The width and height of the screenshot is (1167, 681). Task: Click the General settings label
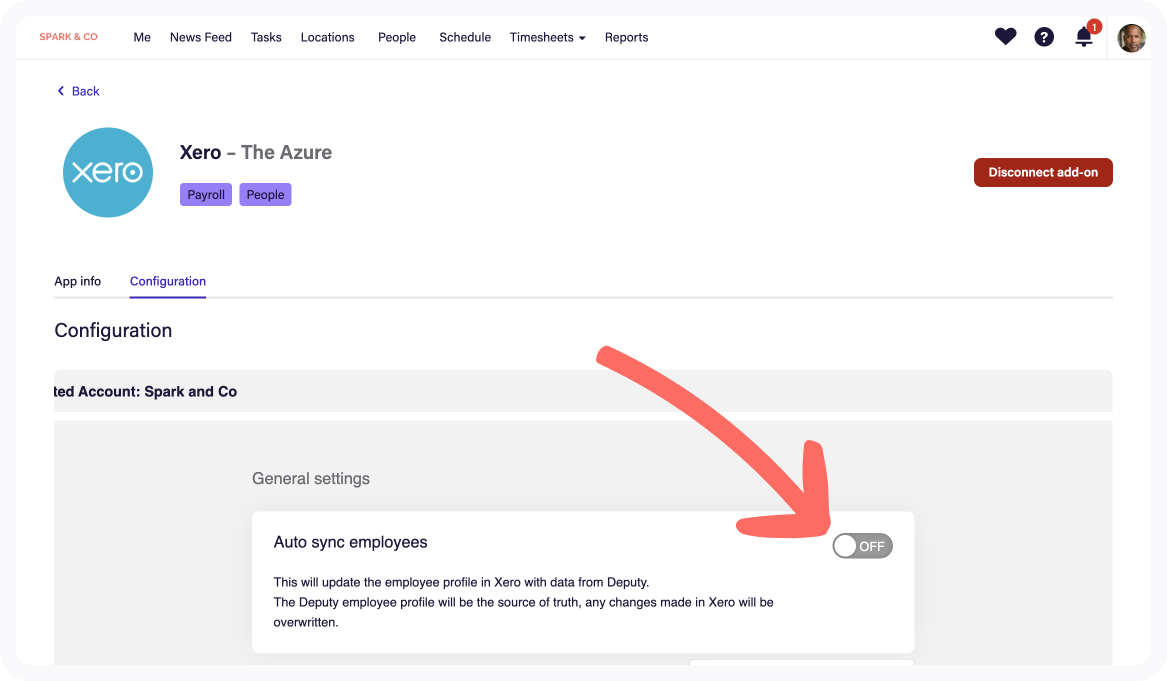point(311,479)
